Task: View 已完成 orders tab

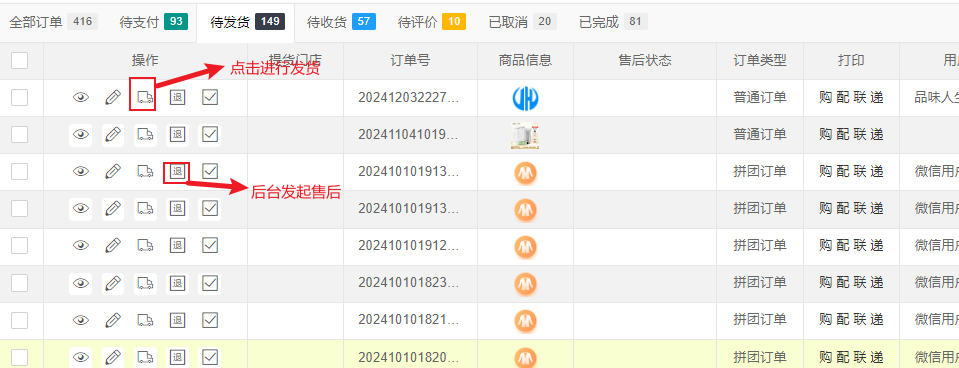Action: (613, 23)
